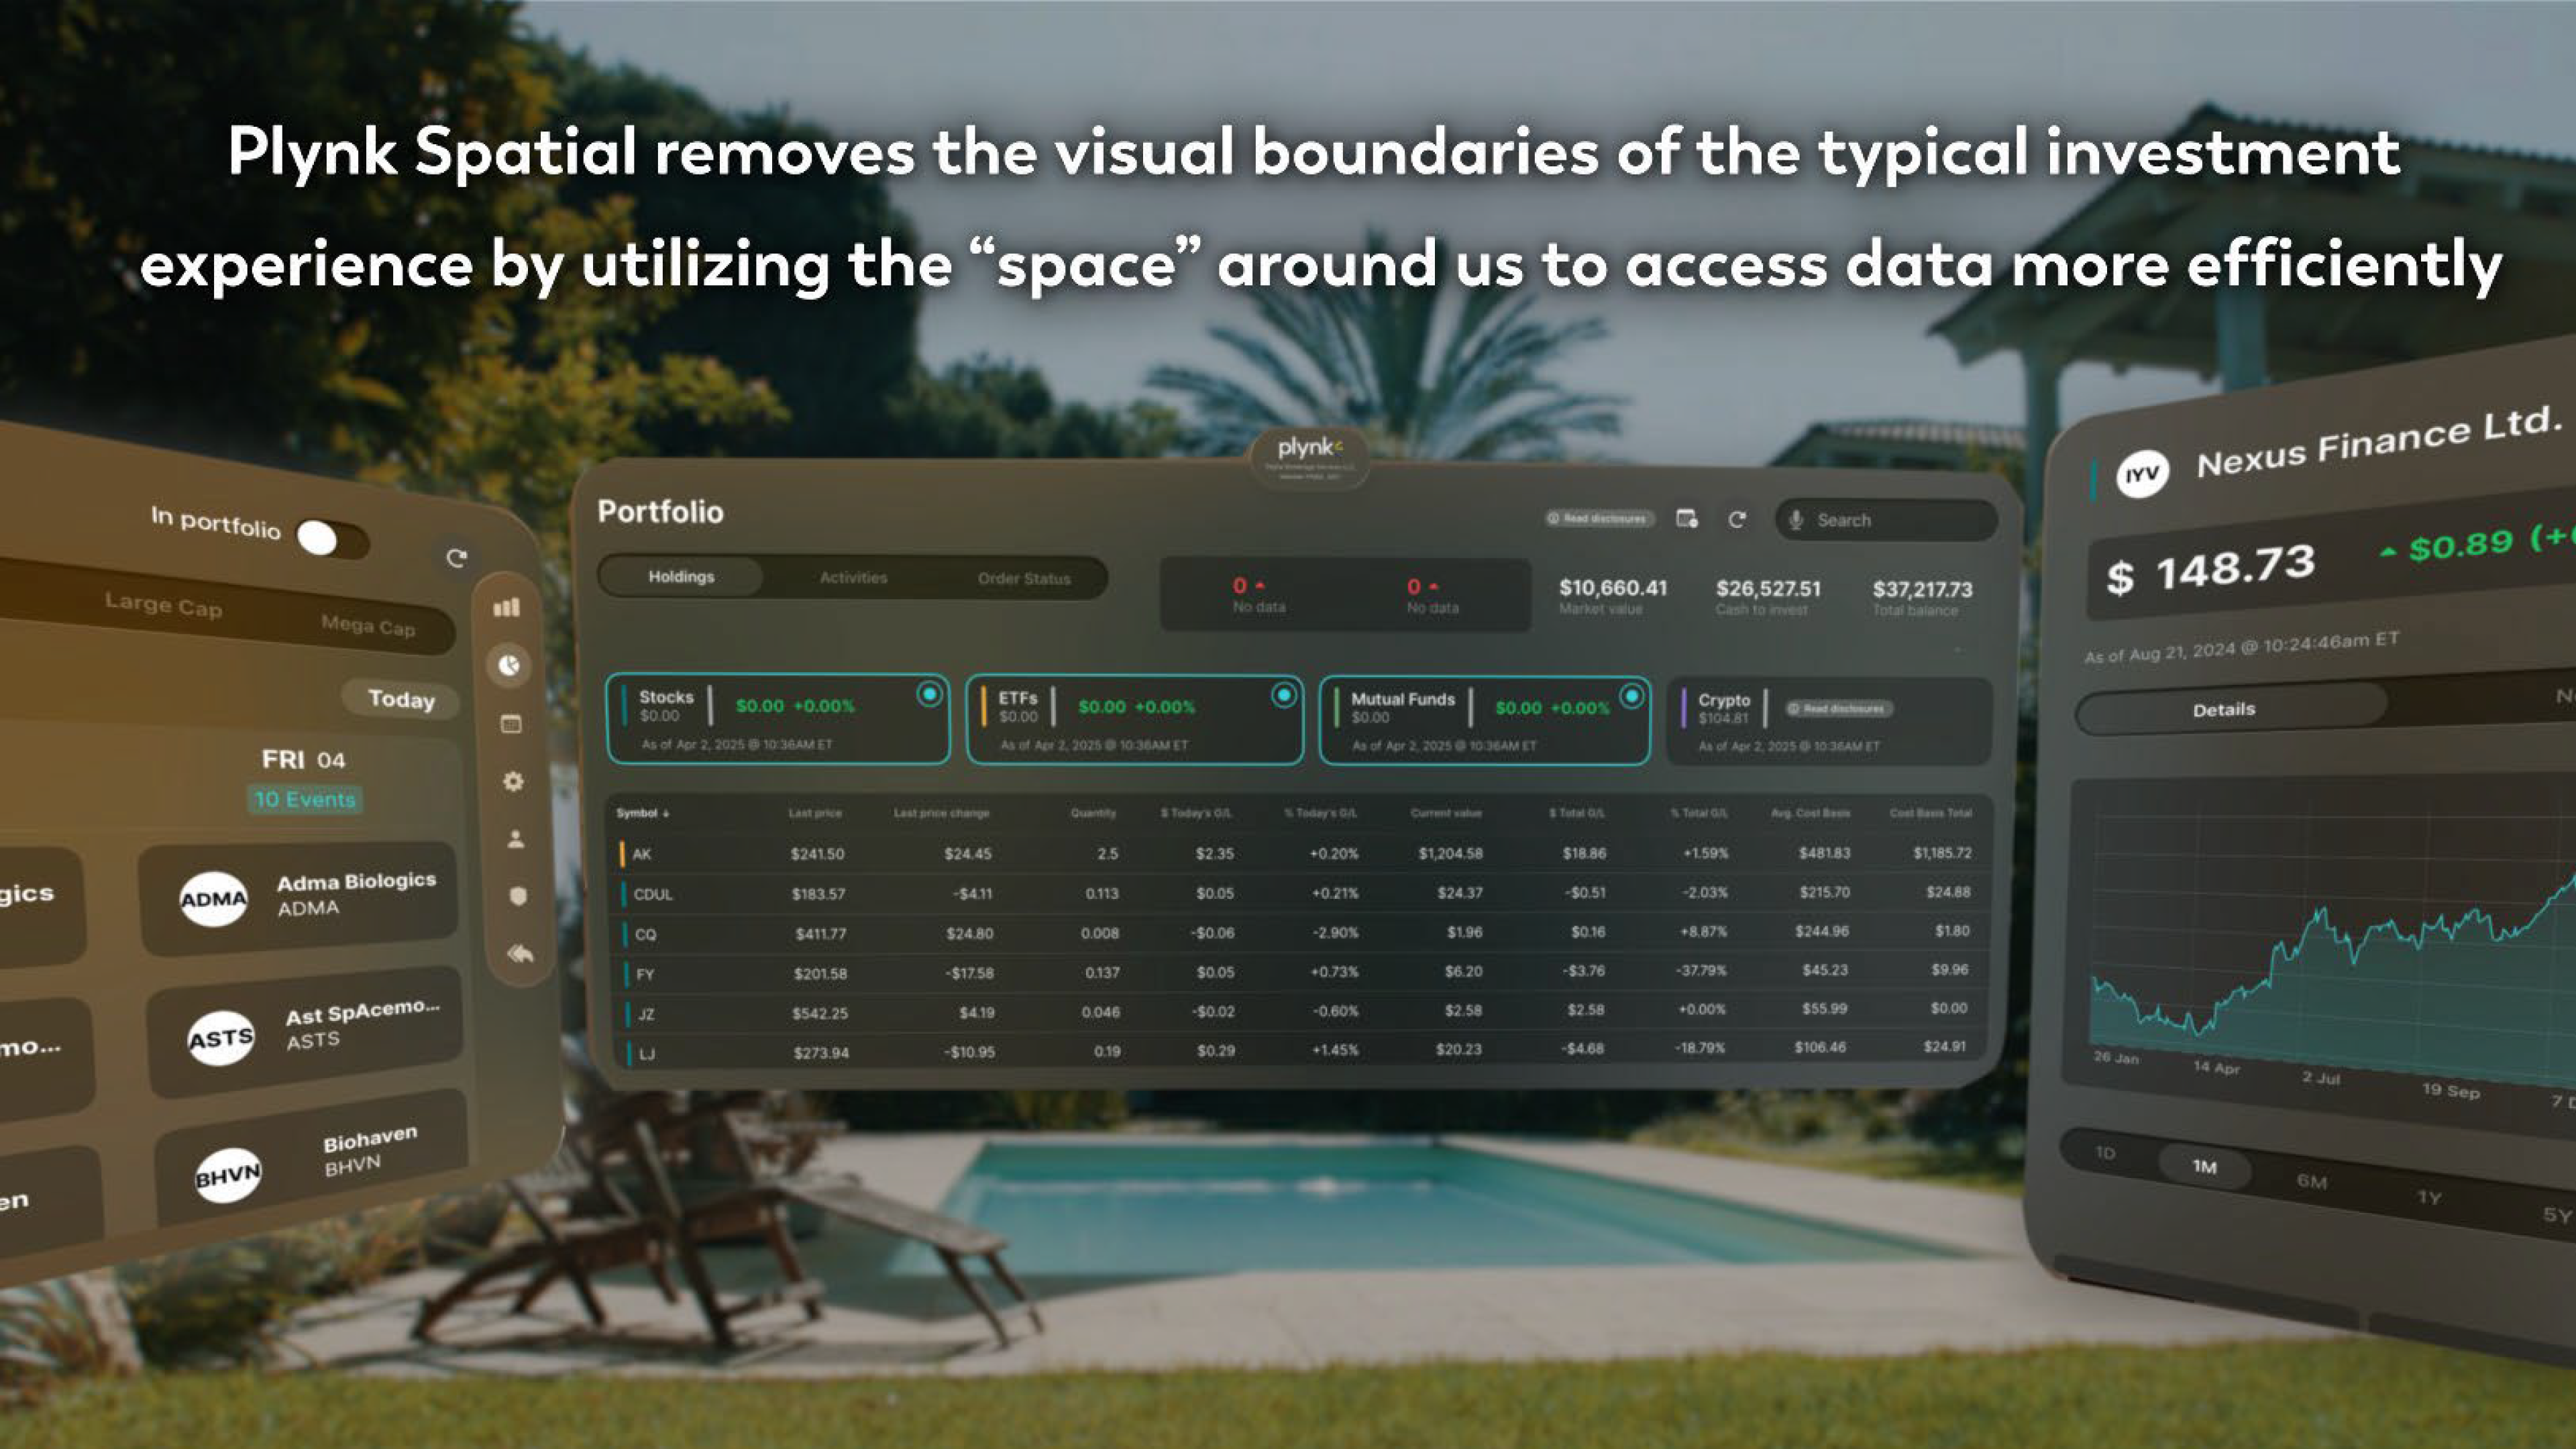This screenshot has height=1449, width=2576.
Task: Select the Crypto category card
Action: pyautogui.click(x=1830, y=722)
